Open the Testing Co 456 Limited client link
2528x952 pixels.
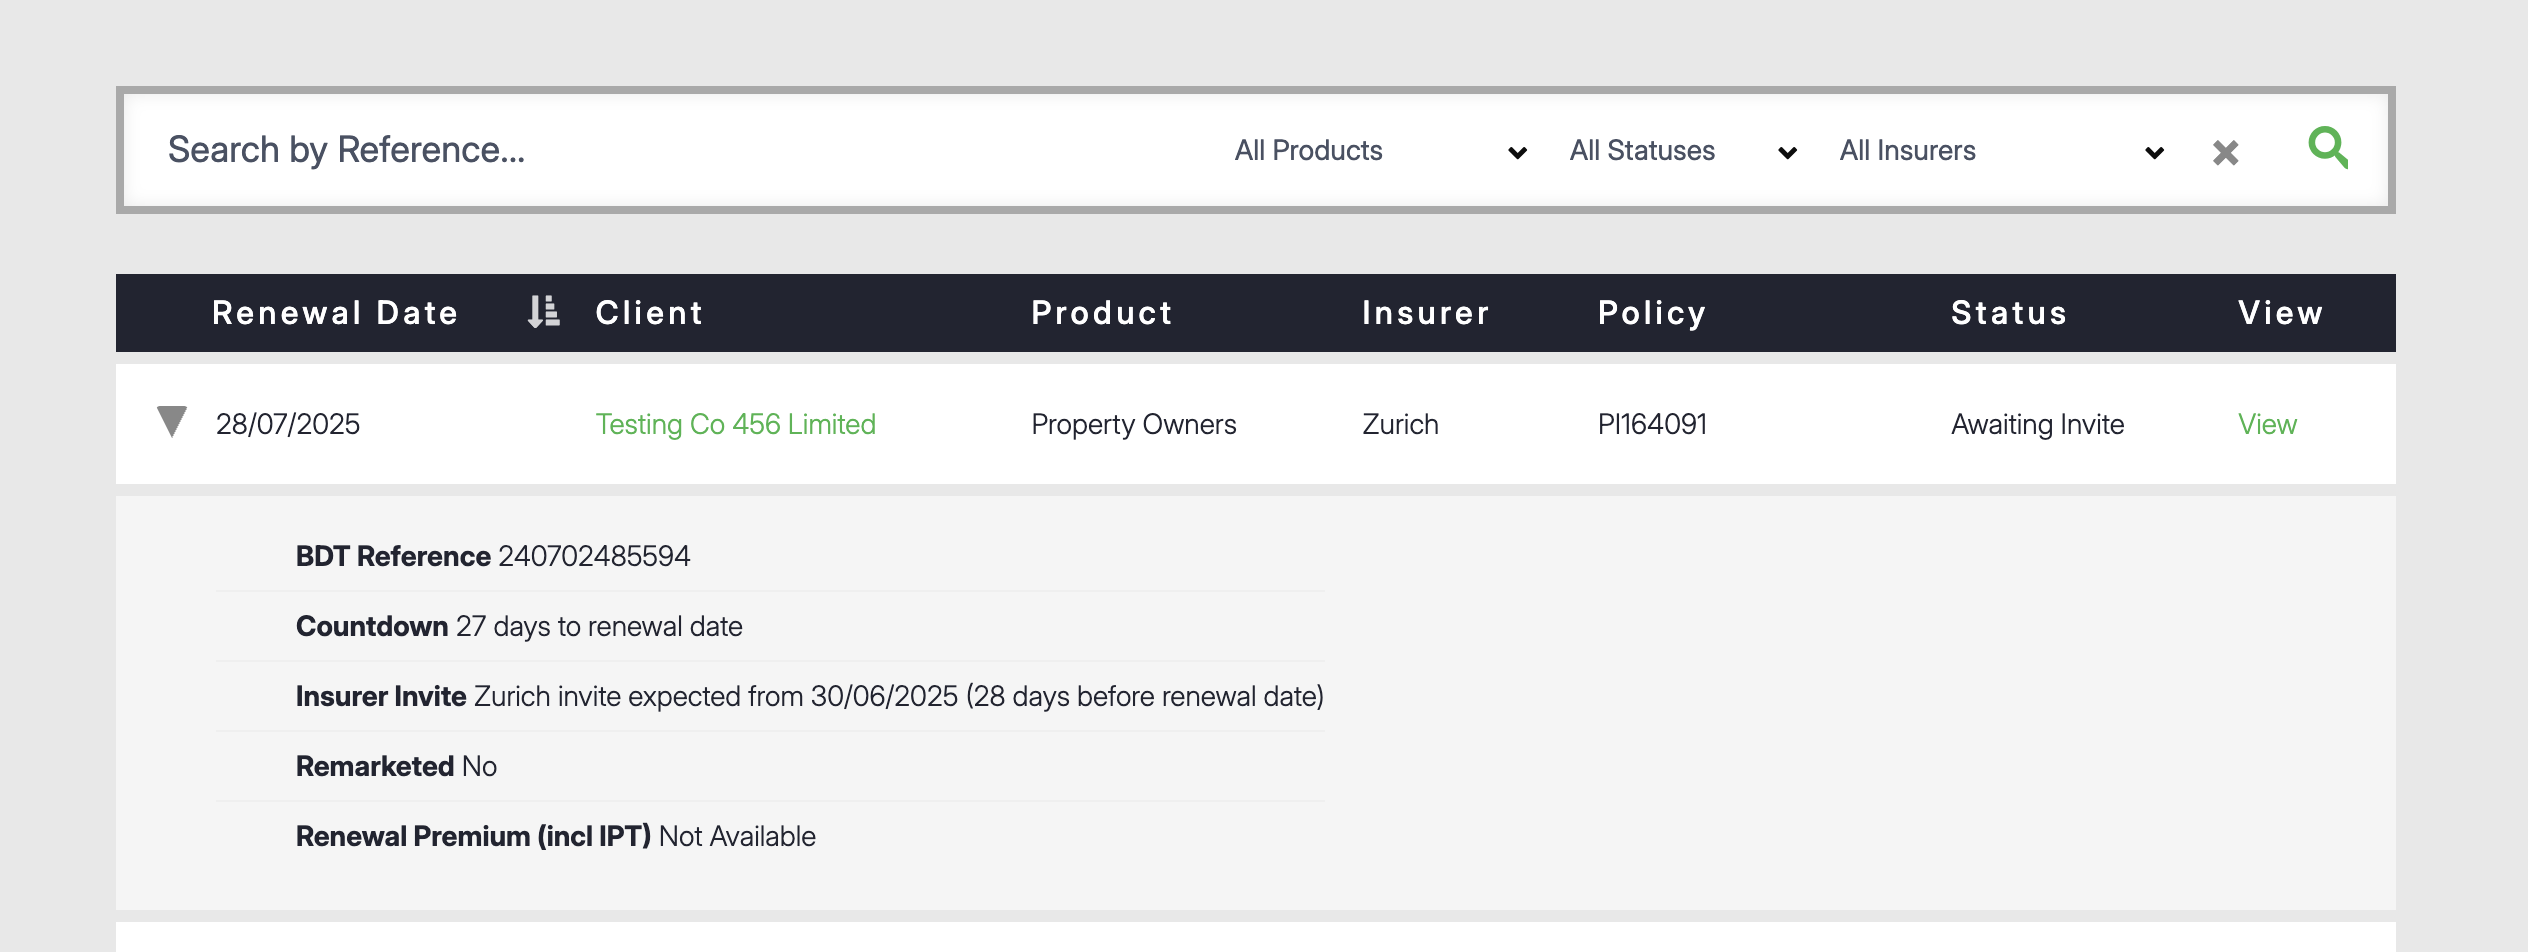(735, 424)
